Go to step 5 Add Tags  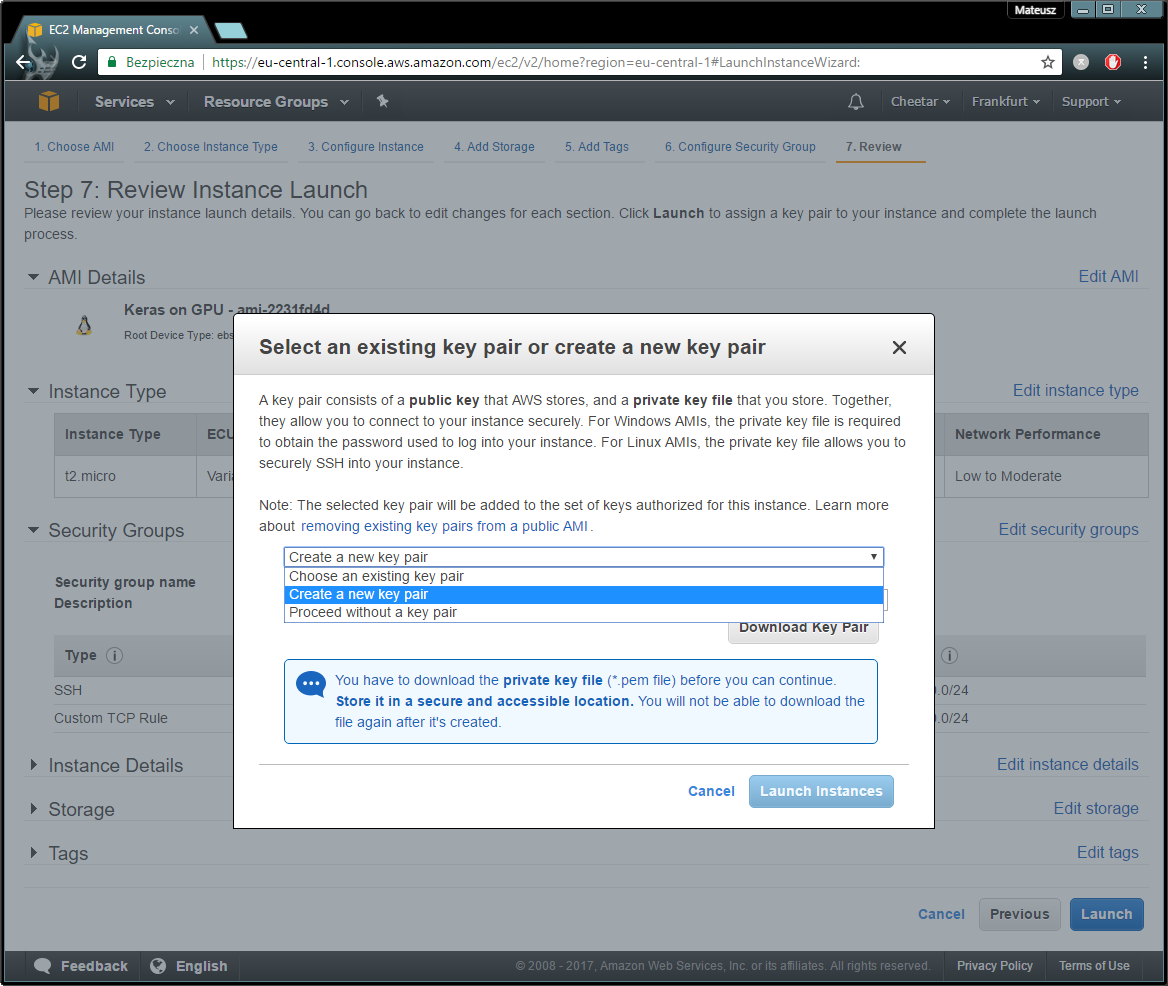(597, 147)
